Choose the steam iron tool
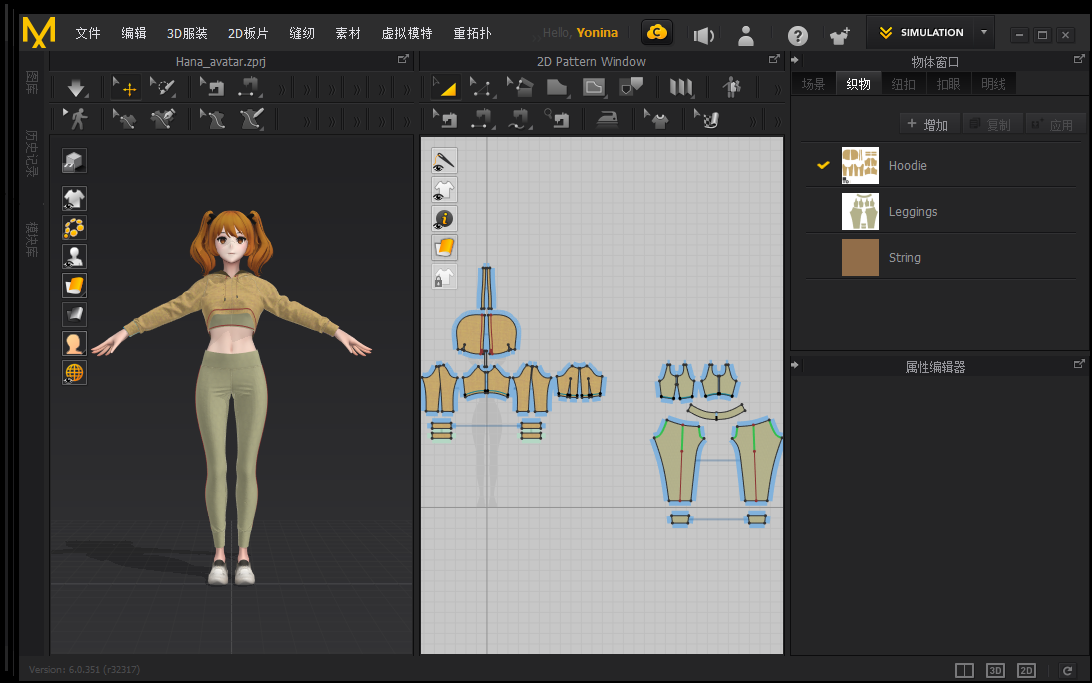The image size is (1092, 683). [x=607, y=120]
